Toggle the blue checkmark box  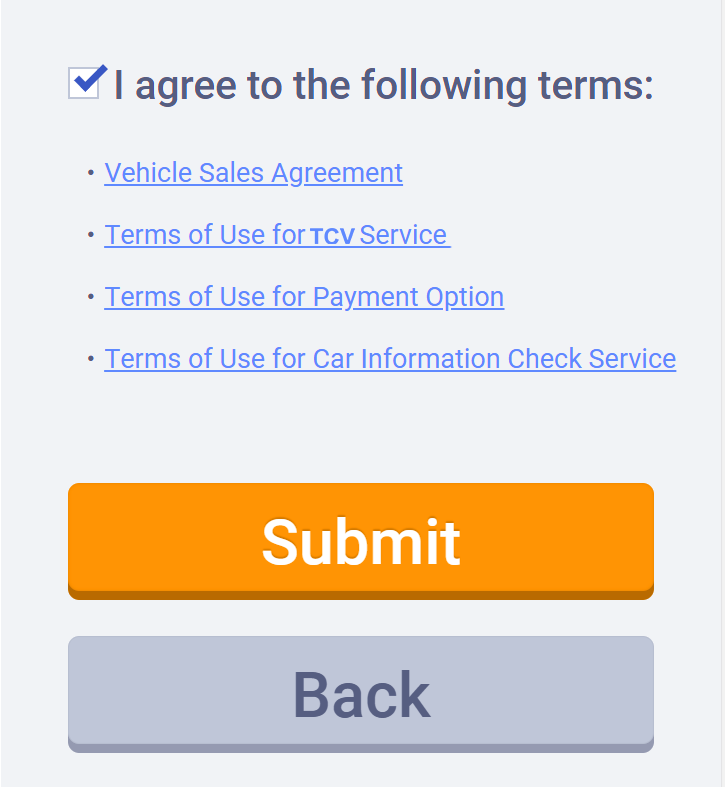85,83
